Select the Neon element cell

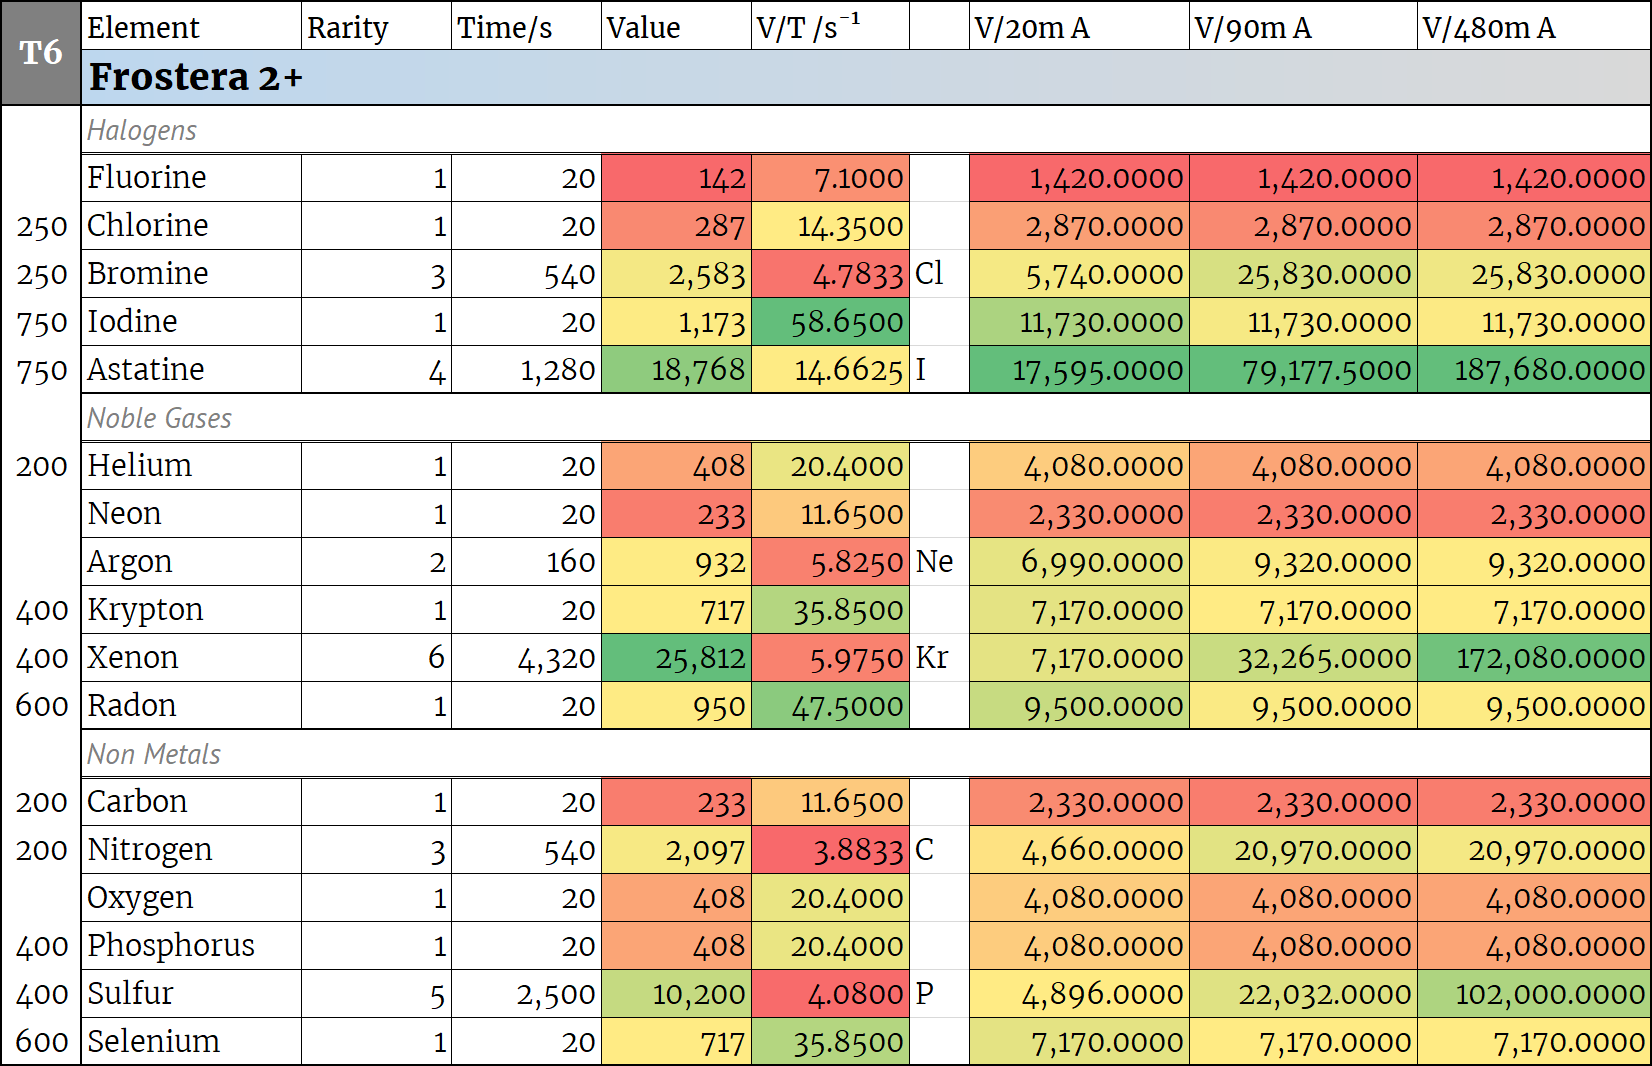click(191, 514)
